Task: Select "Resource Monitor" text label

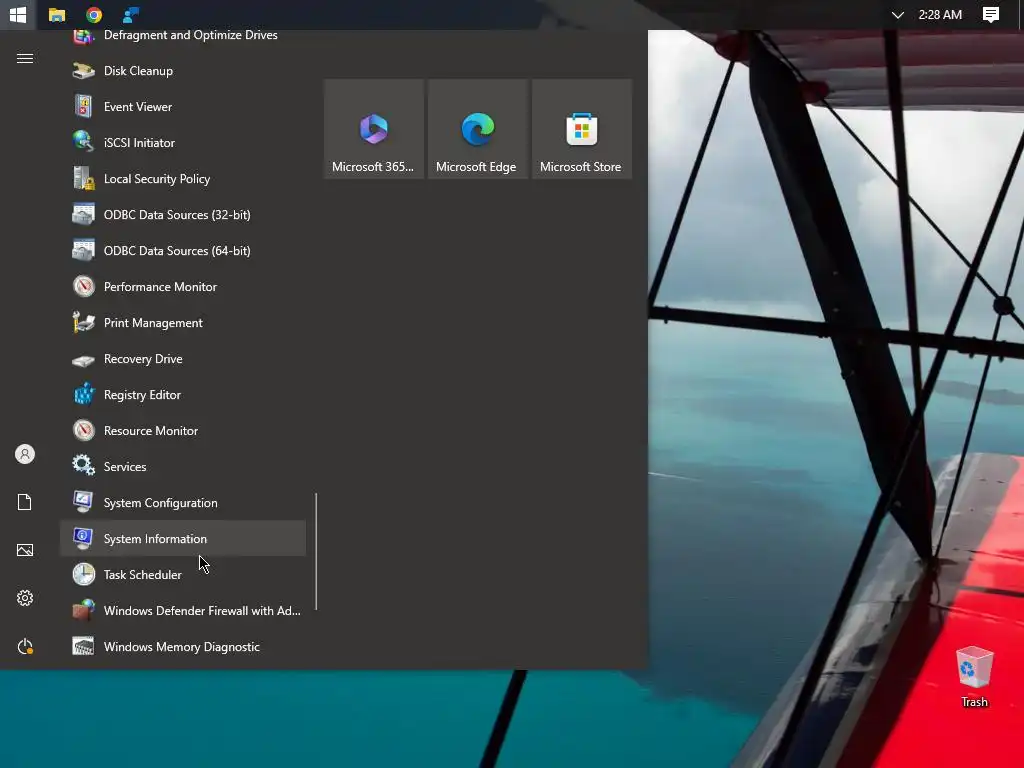Action: pos(150,430)
